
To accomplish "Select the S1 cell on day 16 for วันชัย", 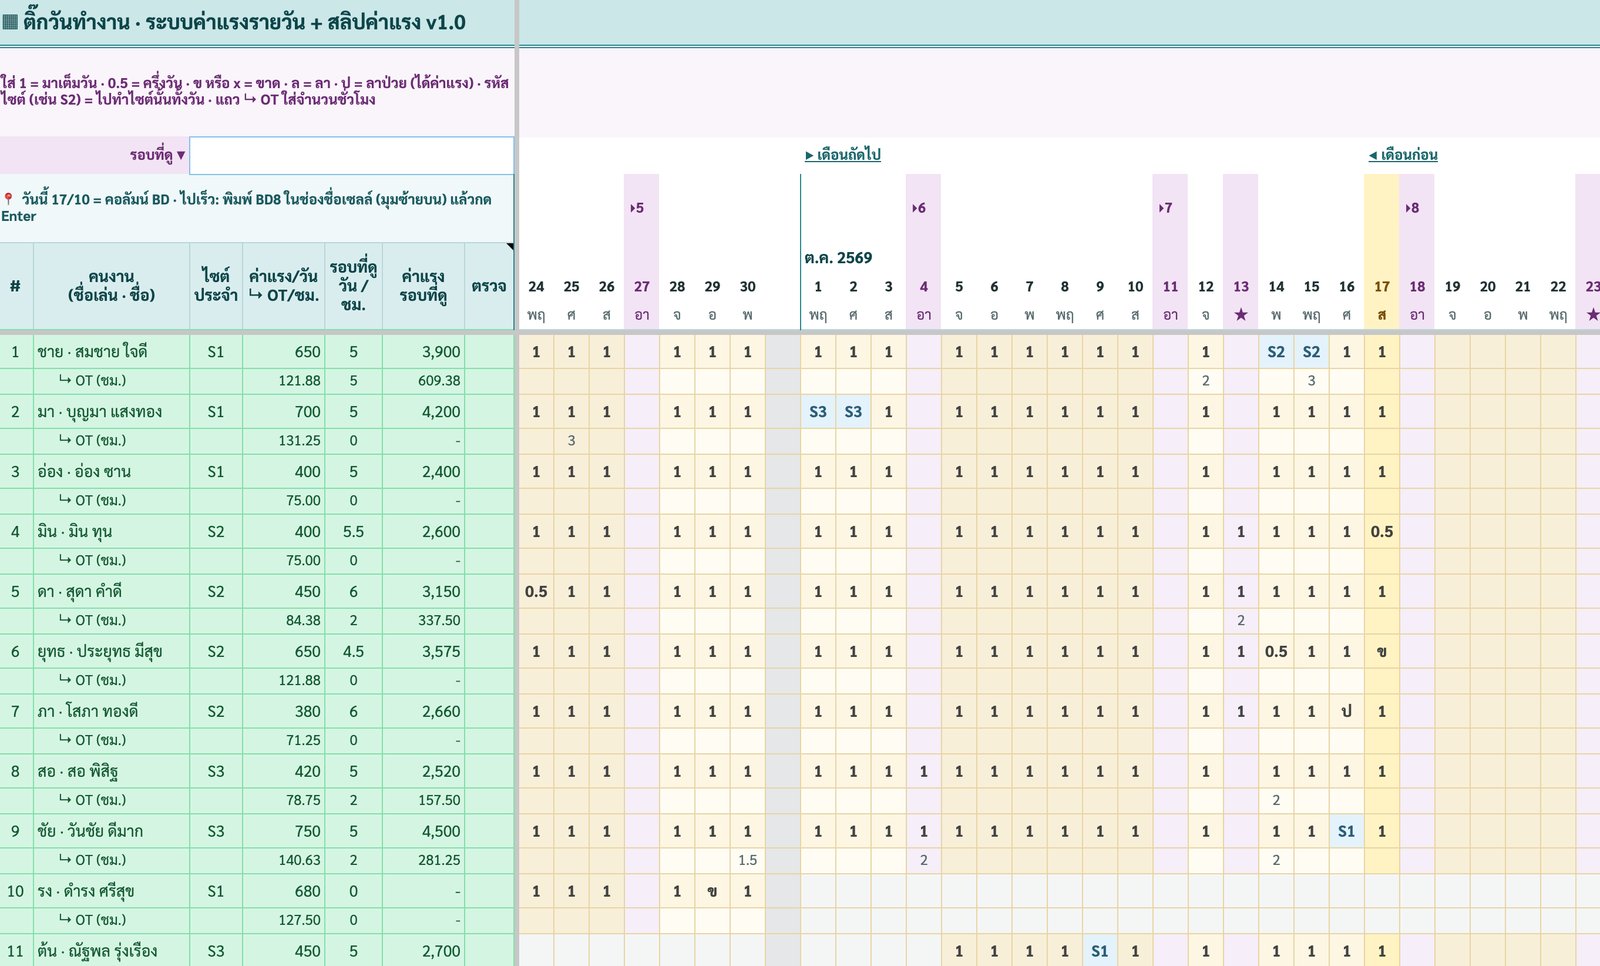I will pos(1347,831).
